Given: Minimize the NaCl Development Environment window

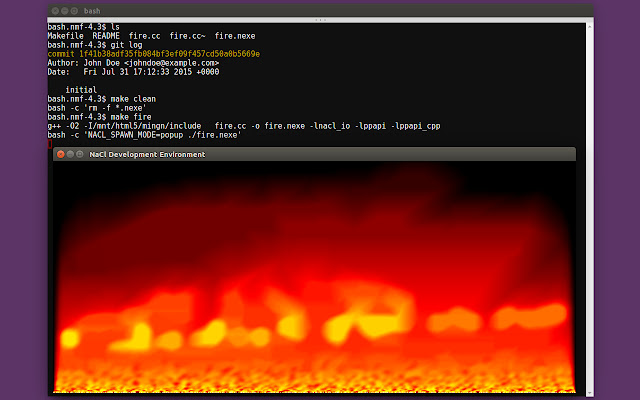Looking at the screenshot, I should [x=70, y=154].
